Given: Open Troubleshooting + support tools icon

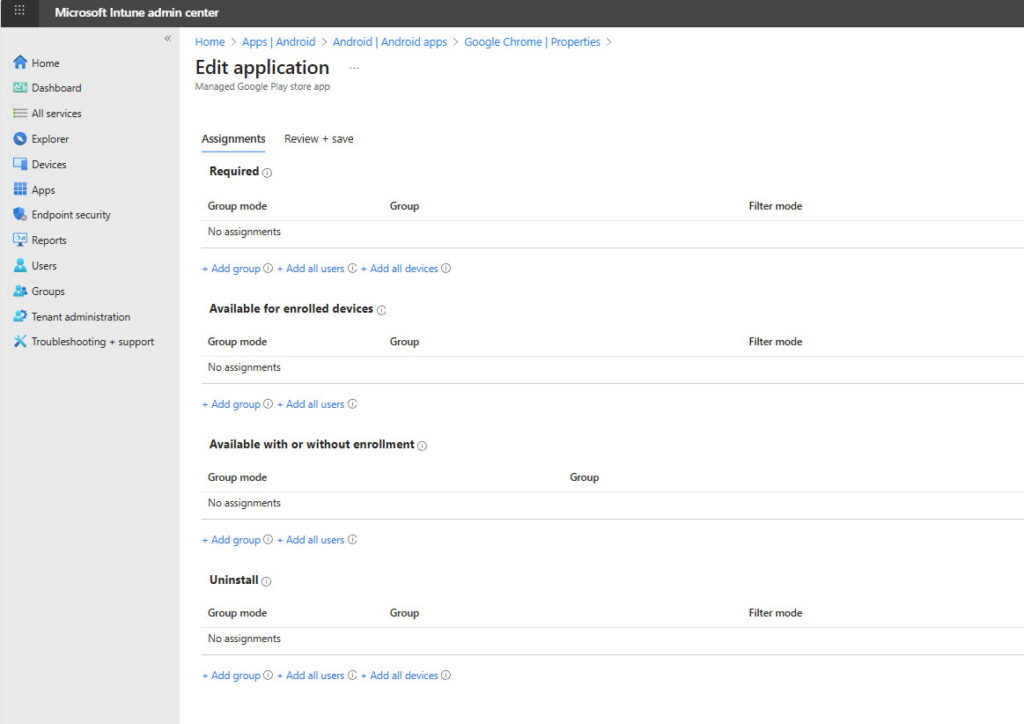Looking at the screenshot, I should tap(20, 342).
